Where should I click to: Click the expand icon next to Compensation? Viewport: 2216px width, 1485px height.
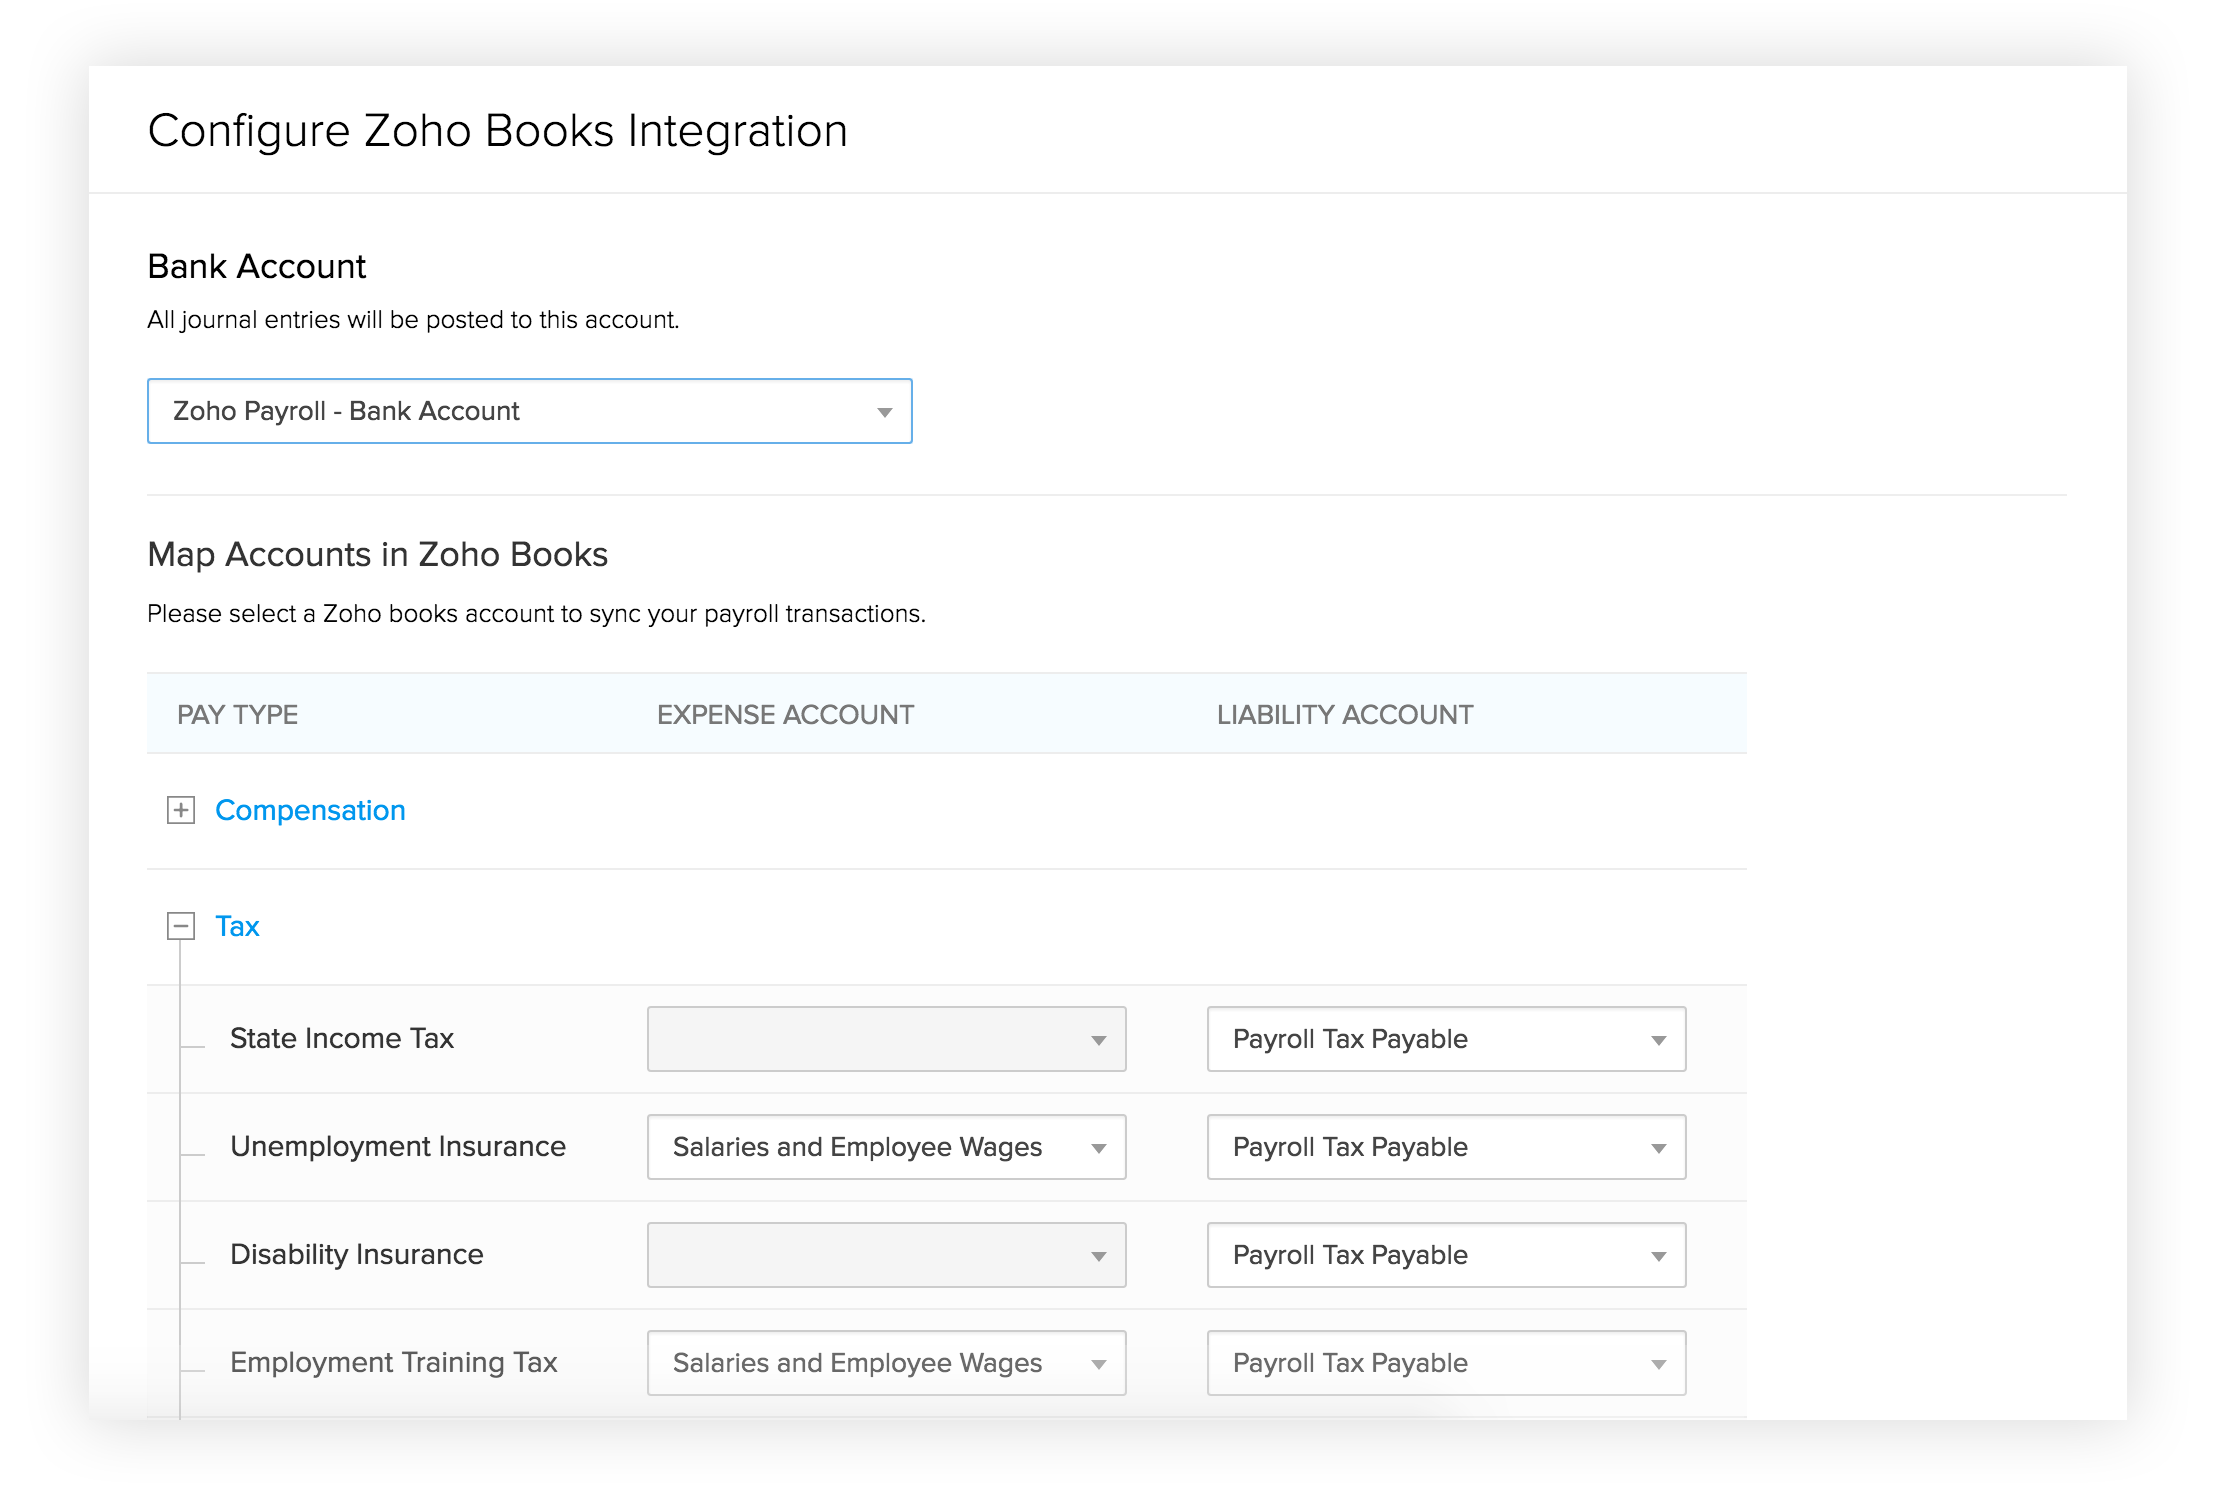tap(184, 810)
